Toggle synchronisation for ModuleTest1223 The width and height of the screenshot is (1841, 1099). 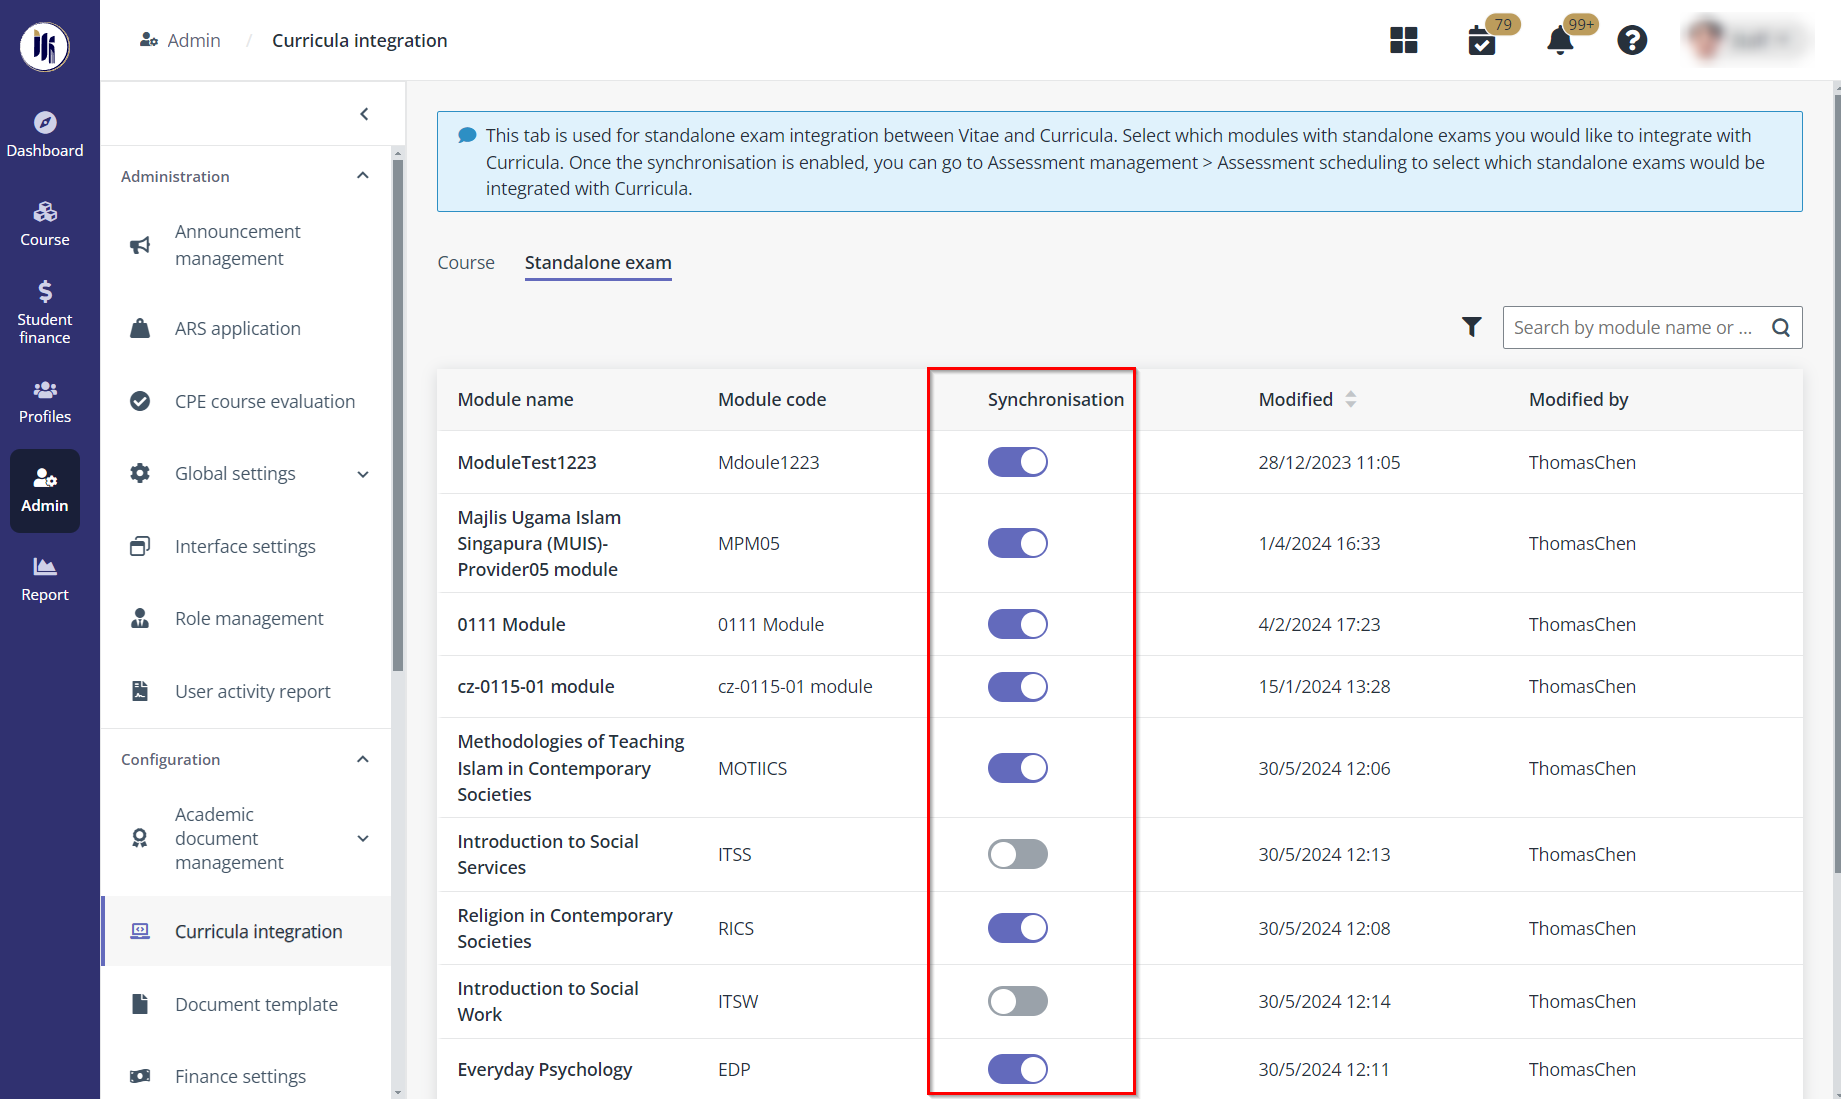click(x=1017, y=462)
